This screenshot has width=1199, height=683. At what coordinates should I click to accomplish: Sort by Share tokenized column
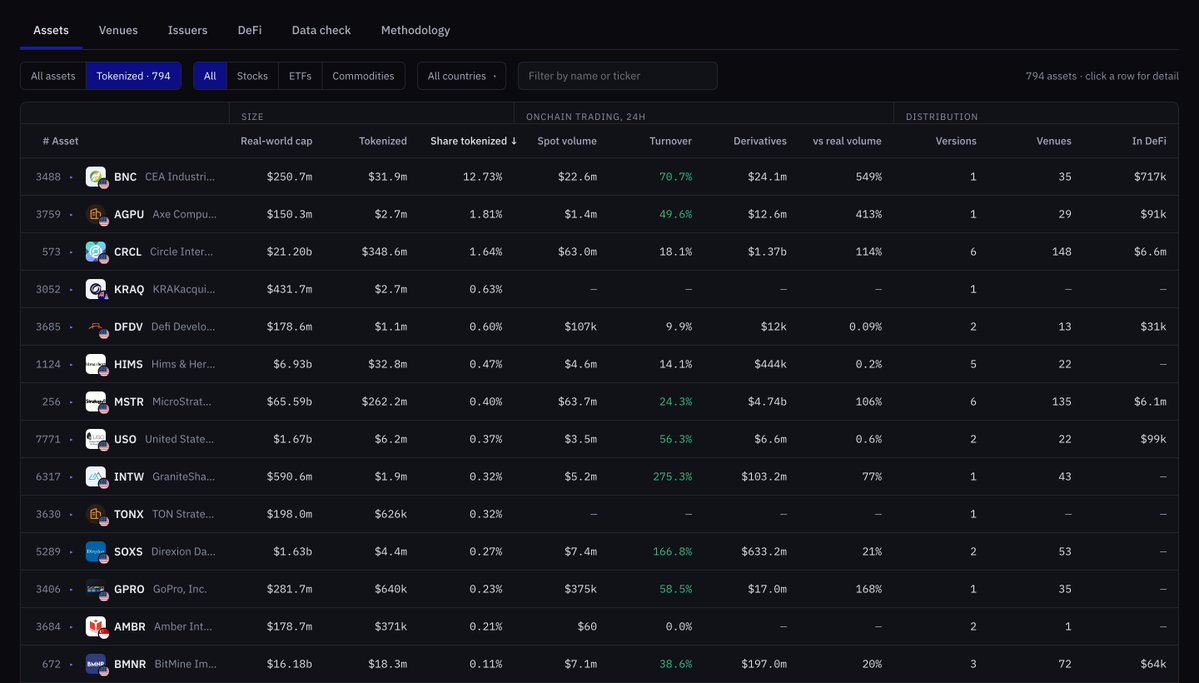click(473, 141)
